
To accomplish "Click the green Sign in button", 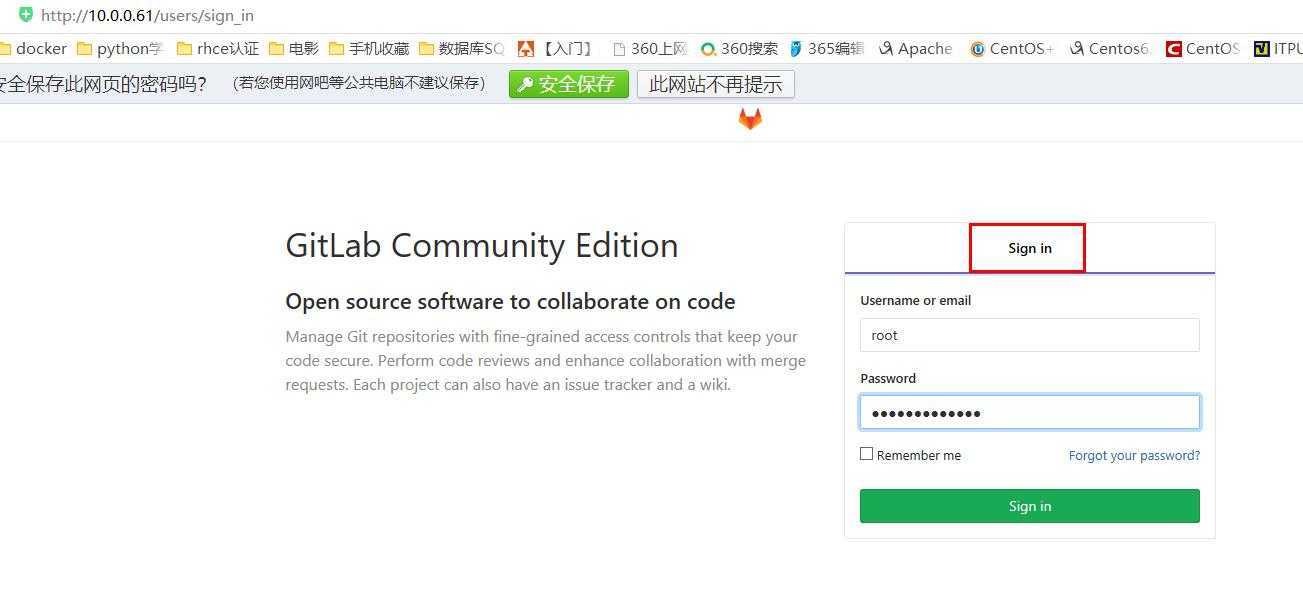I will click(x=1029, y=506).
